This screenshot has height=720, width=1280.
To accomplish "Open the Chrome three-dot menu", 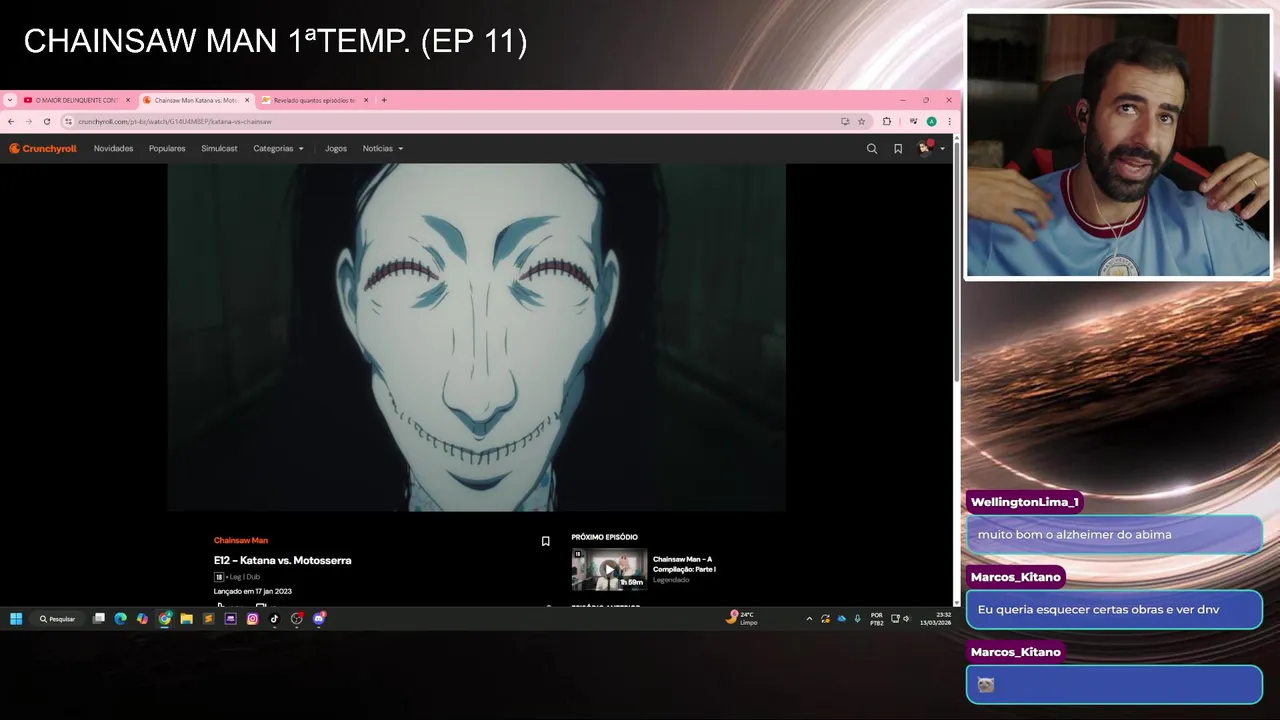I will [949, 121].
